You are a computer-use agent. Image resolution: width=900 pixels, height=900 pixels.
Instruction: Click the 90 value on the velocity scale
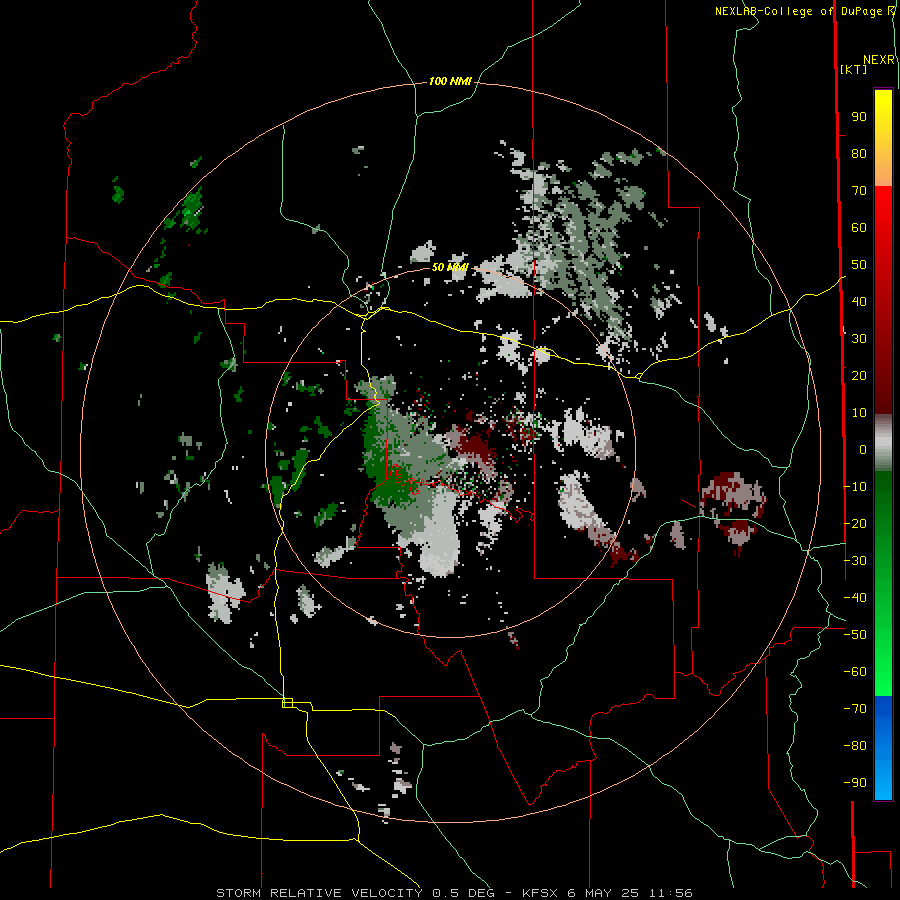coord(859,117)
